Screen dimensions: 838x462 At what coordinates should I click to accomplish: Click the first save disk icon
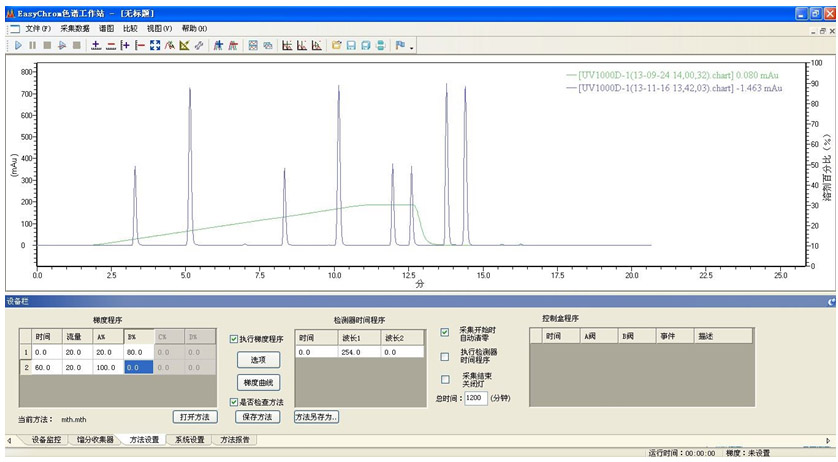click(352, 46)
